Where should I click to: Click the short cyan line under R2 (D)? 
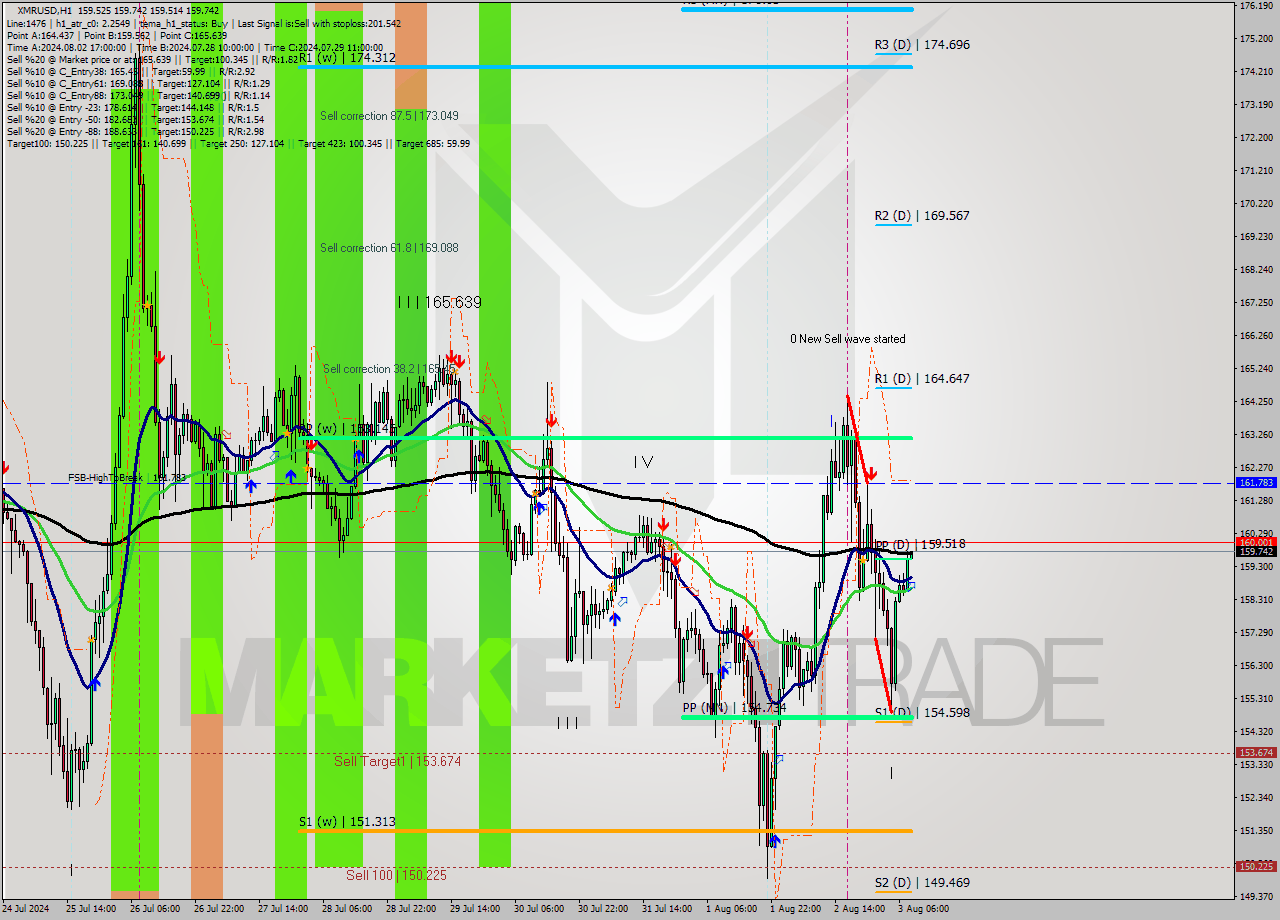point(893,224)
